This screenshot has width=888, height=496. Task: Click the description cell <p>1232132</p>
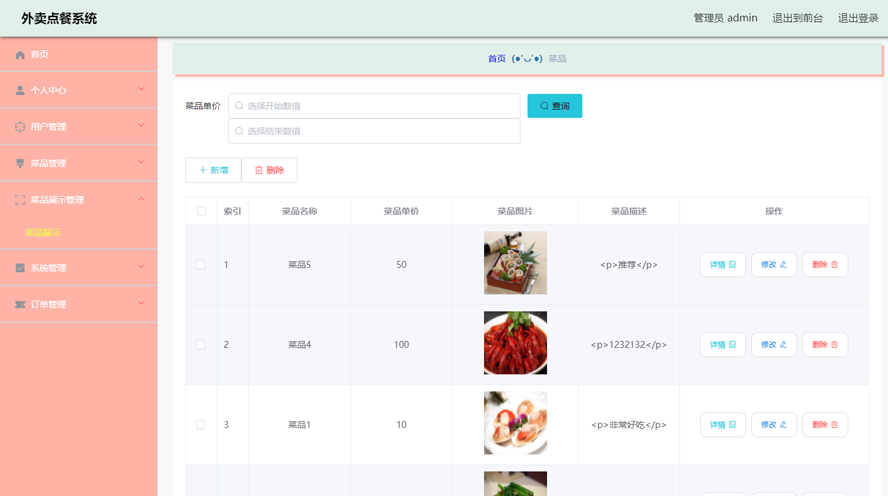tap(629, 345)
